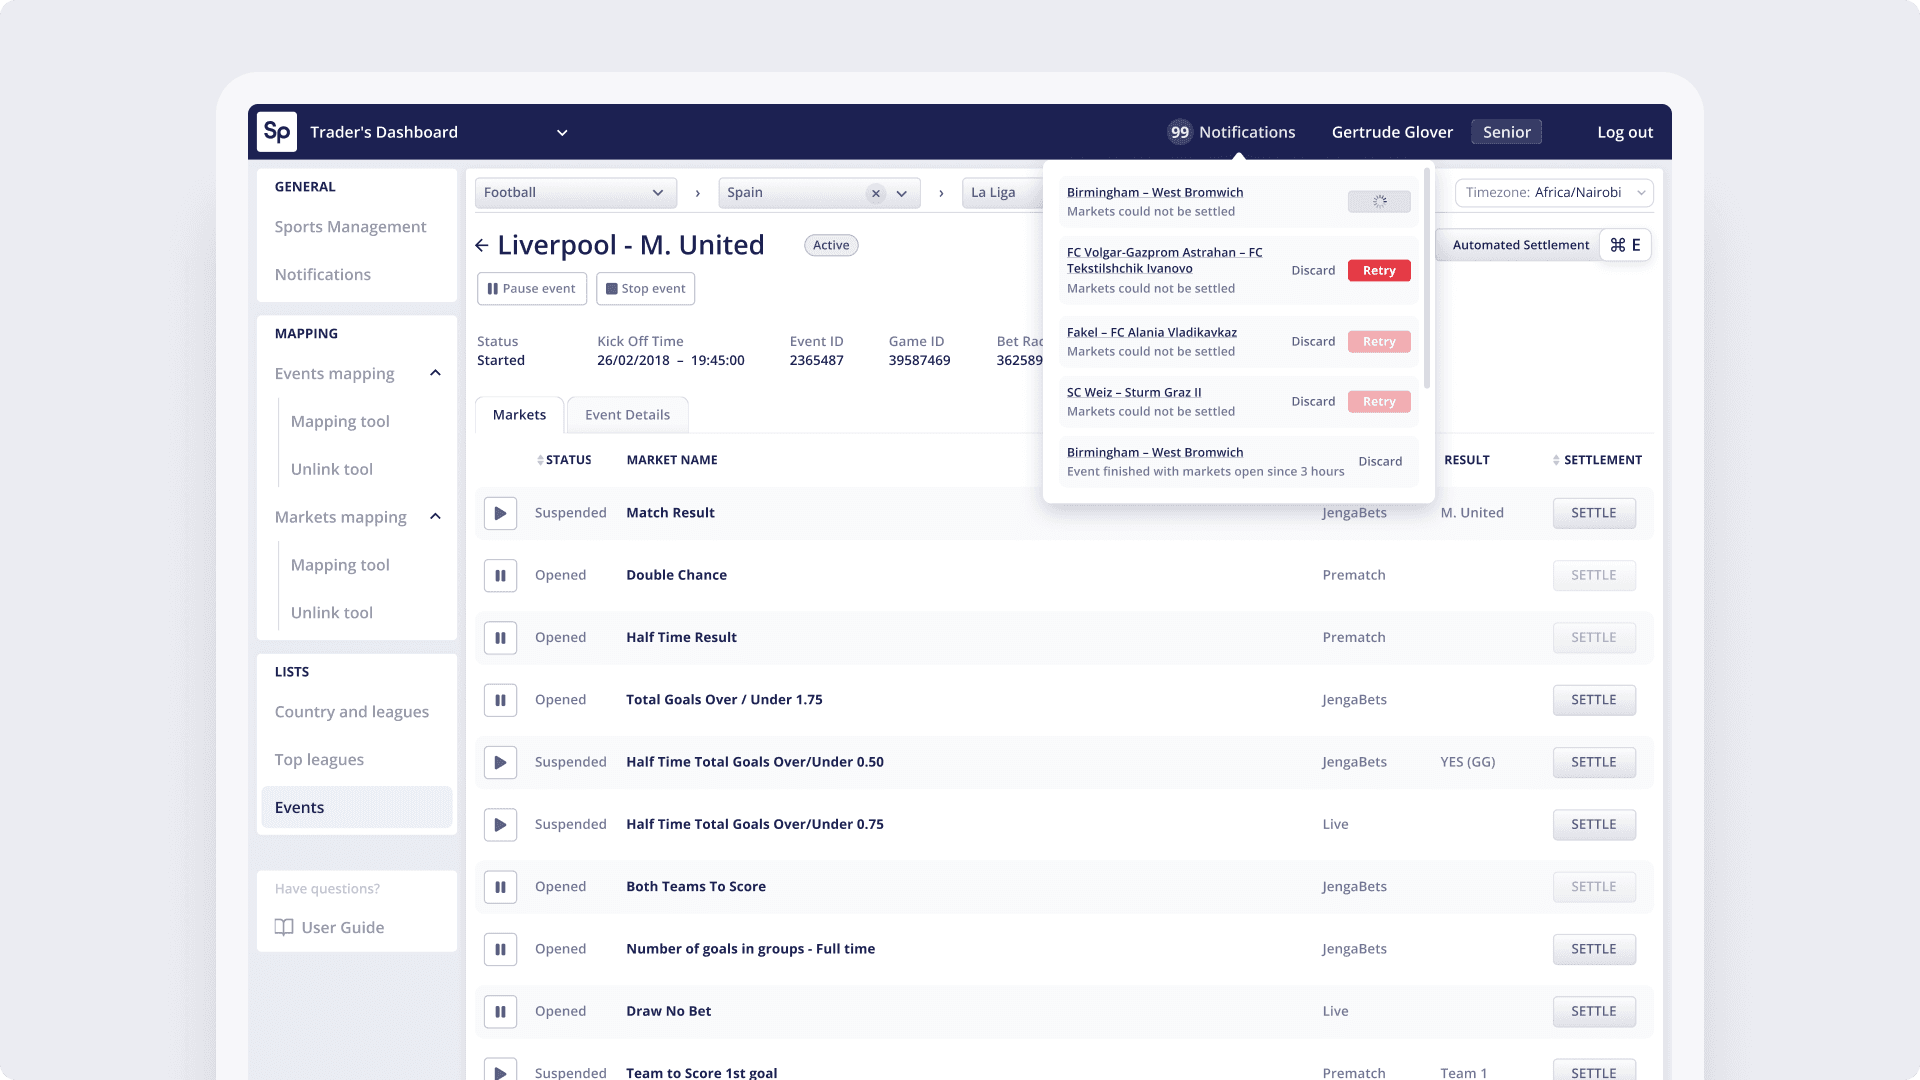
Task: Click the notifications panel scrollbar
Action: 1426,280
